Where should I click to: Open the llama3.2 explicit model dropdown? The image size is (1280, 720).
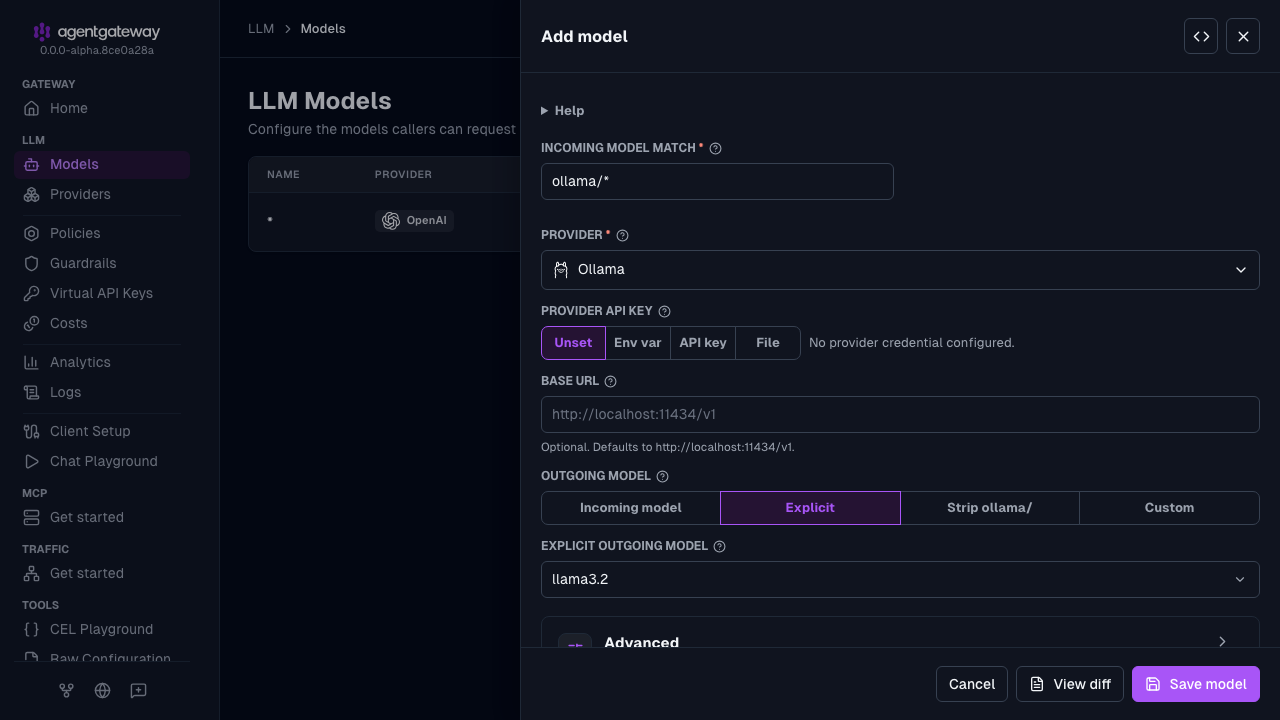click(x=900, y=579)
